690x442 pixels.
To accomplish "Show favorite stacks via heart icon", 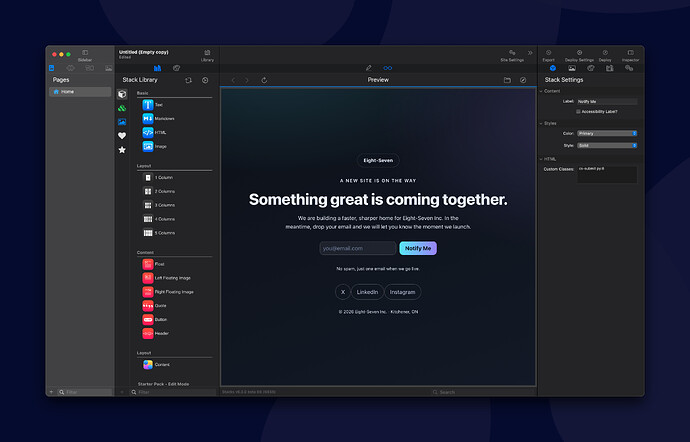I will pyautogui.click(x=122, y=136).
